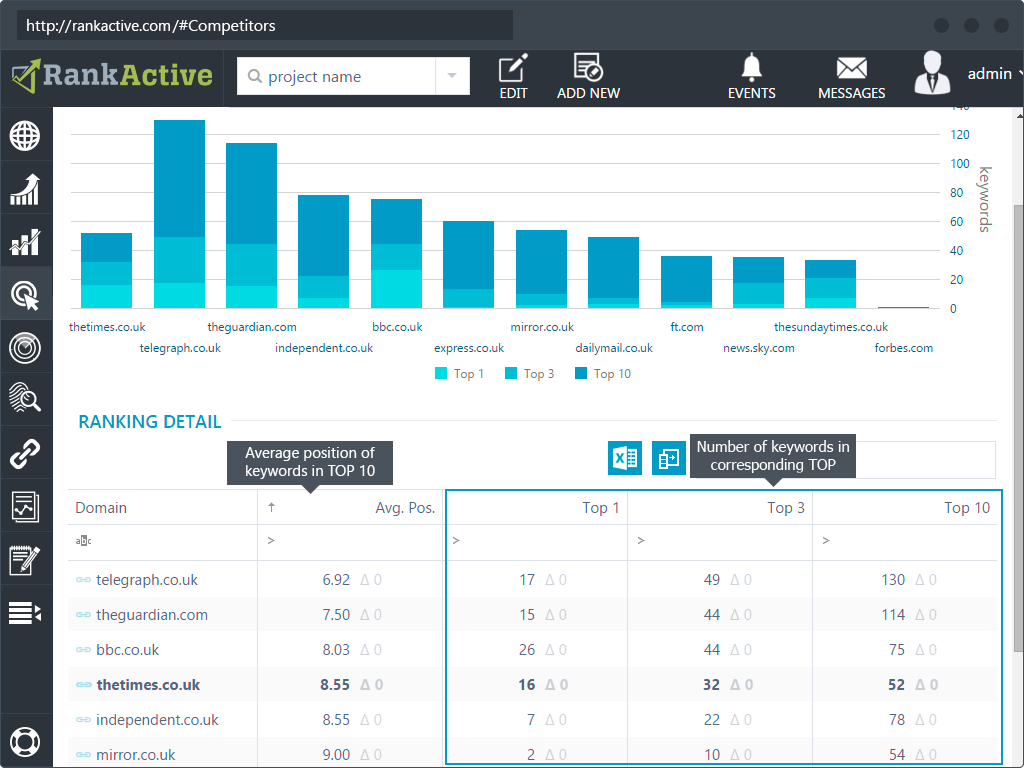Click the link icon beside thetimes.co.uk
Image resolution: width=1024 pixels, height=768 pixels.
click(83, 684)
